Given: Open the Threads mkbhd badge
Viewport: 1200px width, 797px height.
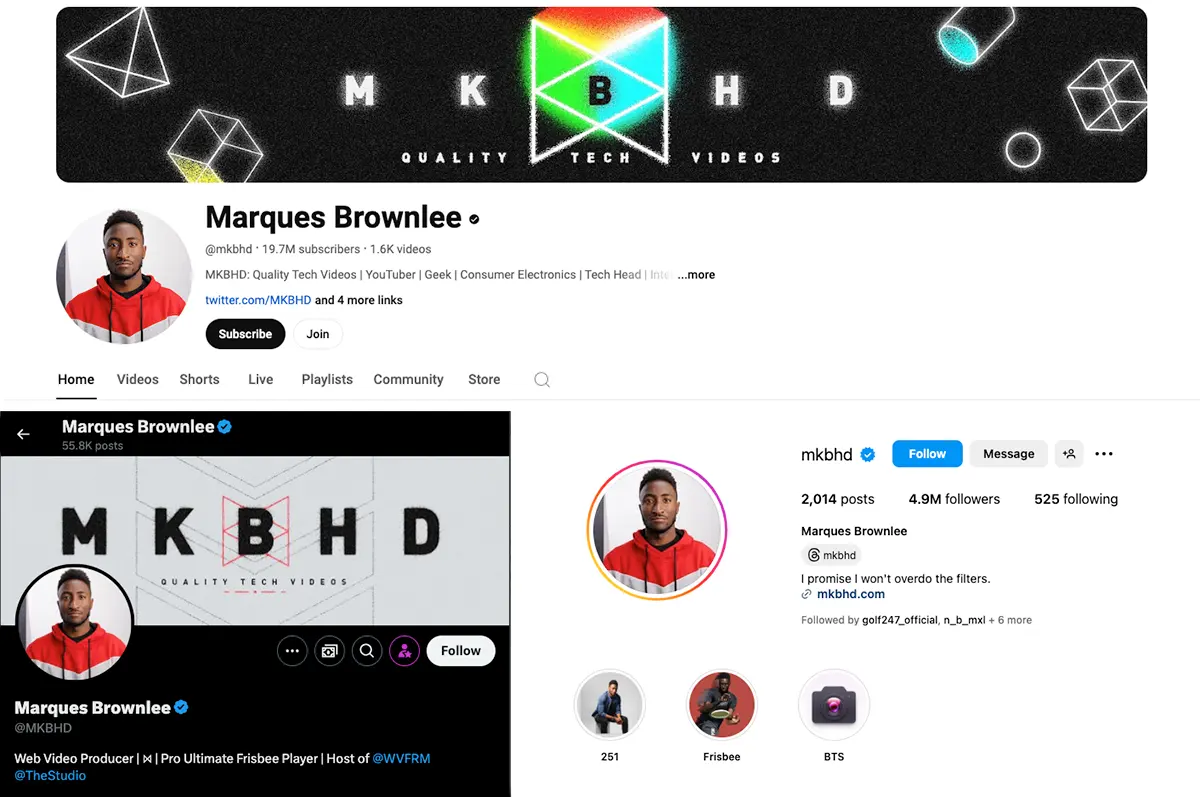Looking at the screenshot, I should [x=832, y=555].
